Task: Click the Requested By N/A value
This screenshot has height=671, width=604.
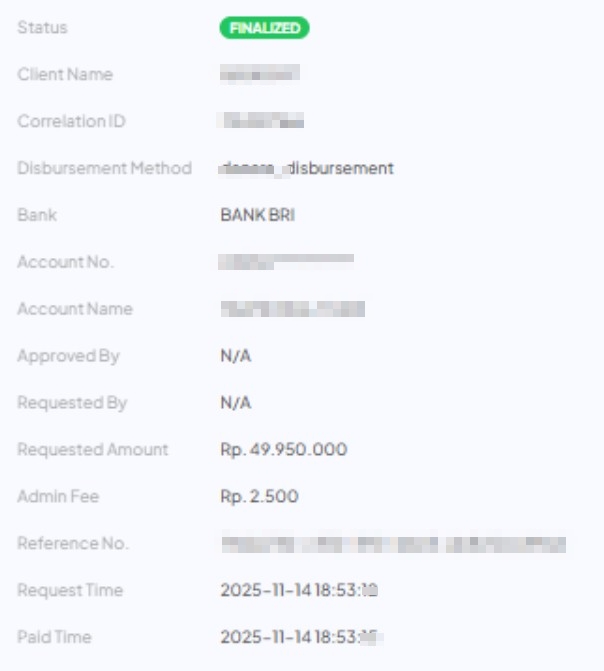Action: (236, 403)
